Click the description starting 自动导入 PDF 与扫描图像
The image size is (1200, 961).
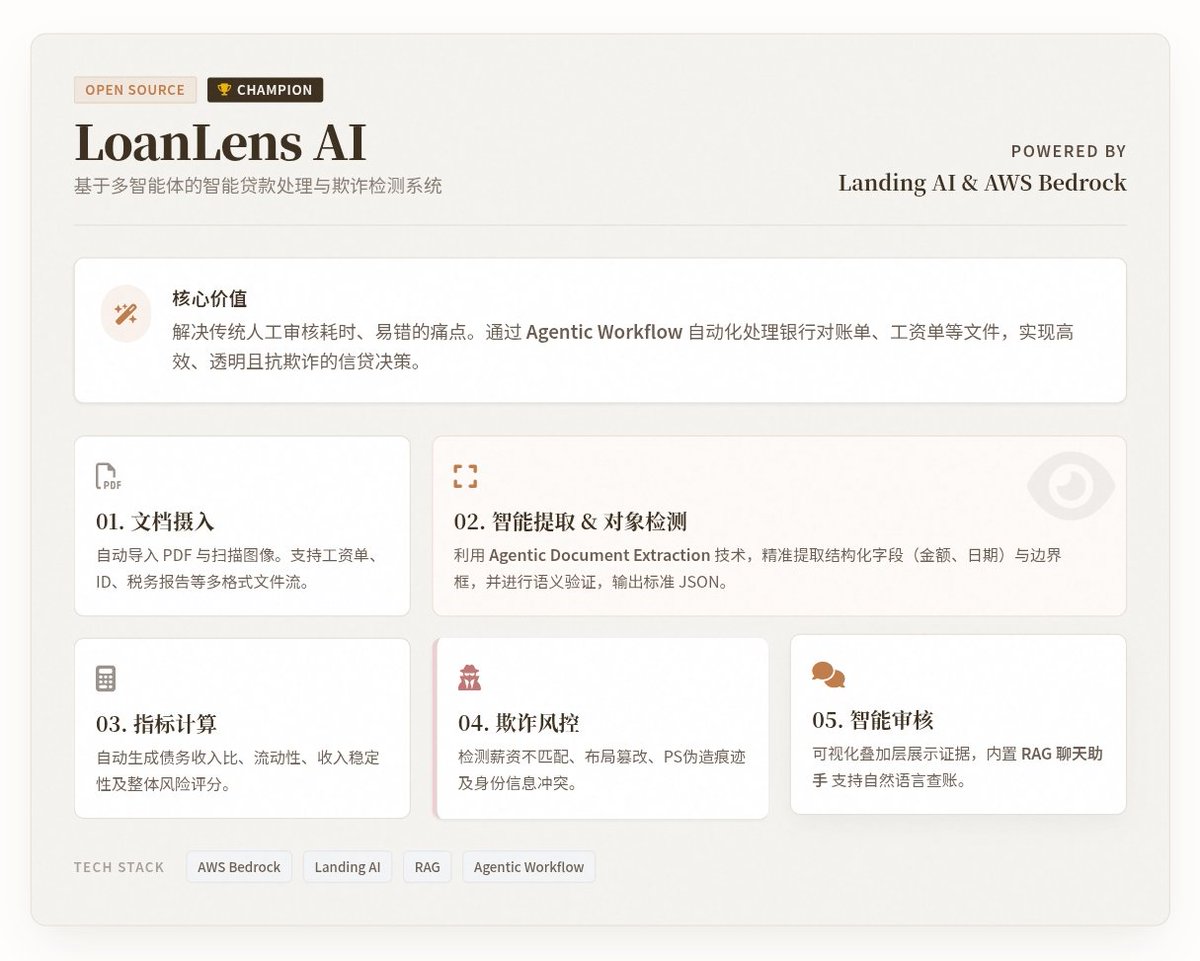click(x=237, y=568)
